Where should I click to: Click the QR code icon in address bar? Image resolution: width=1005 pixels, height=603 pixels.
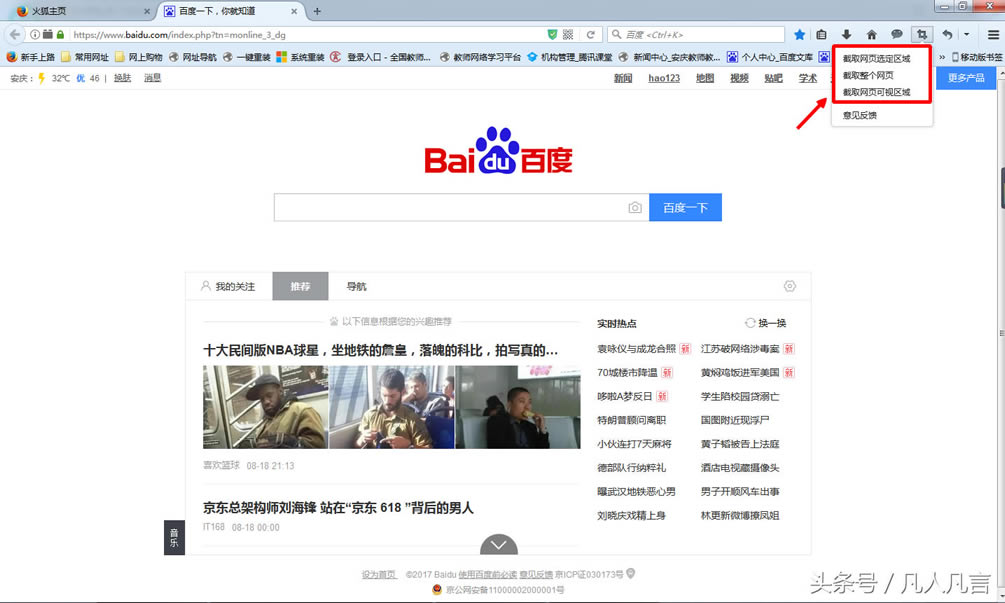point(568,34)
